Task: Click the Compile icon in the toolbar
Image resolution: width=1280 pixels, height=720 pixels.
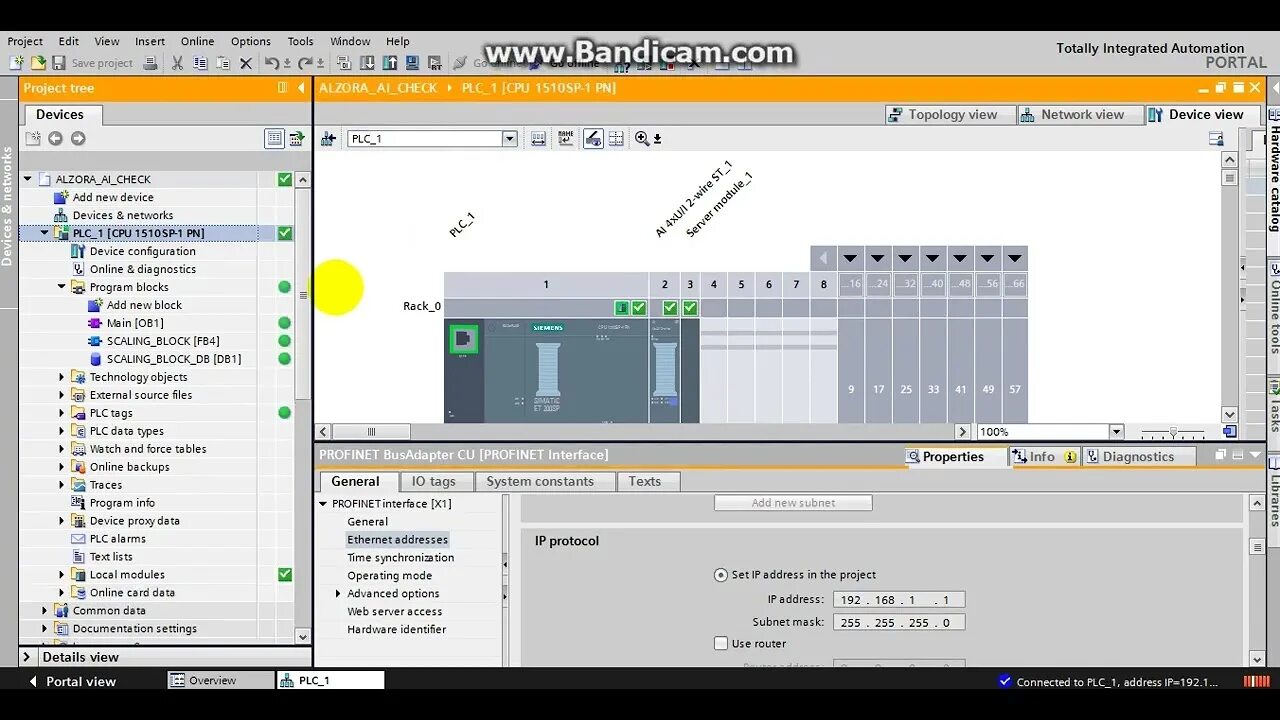Action: [344, 63]
